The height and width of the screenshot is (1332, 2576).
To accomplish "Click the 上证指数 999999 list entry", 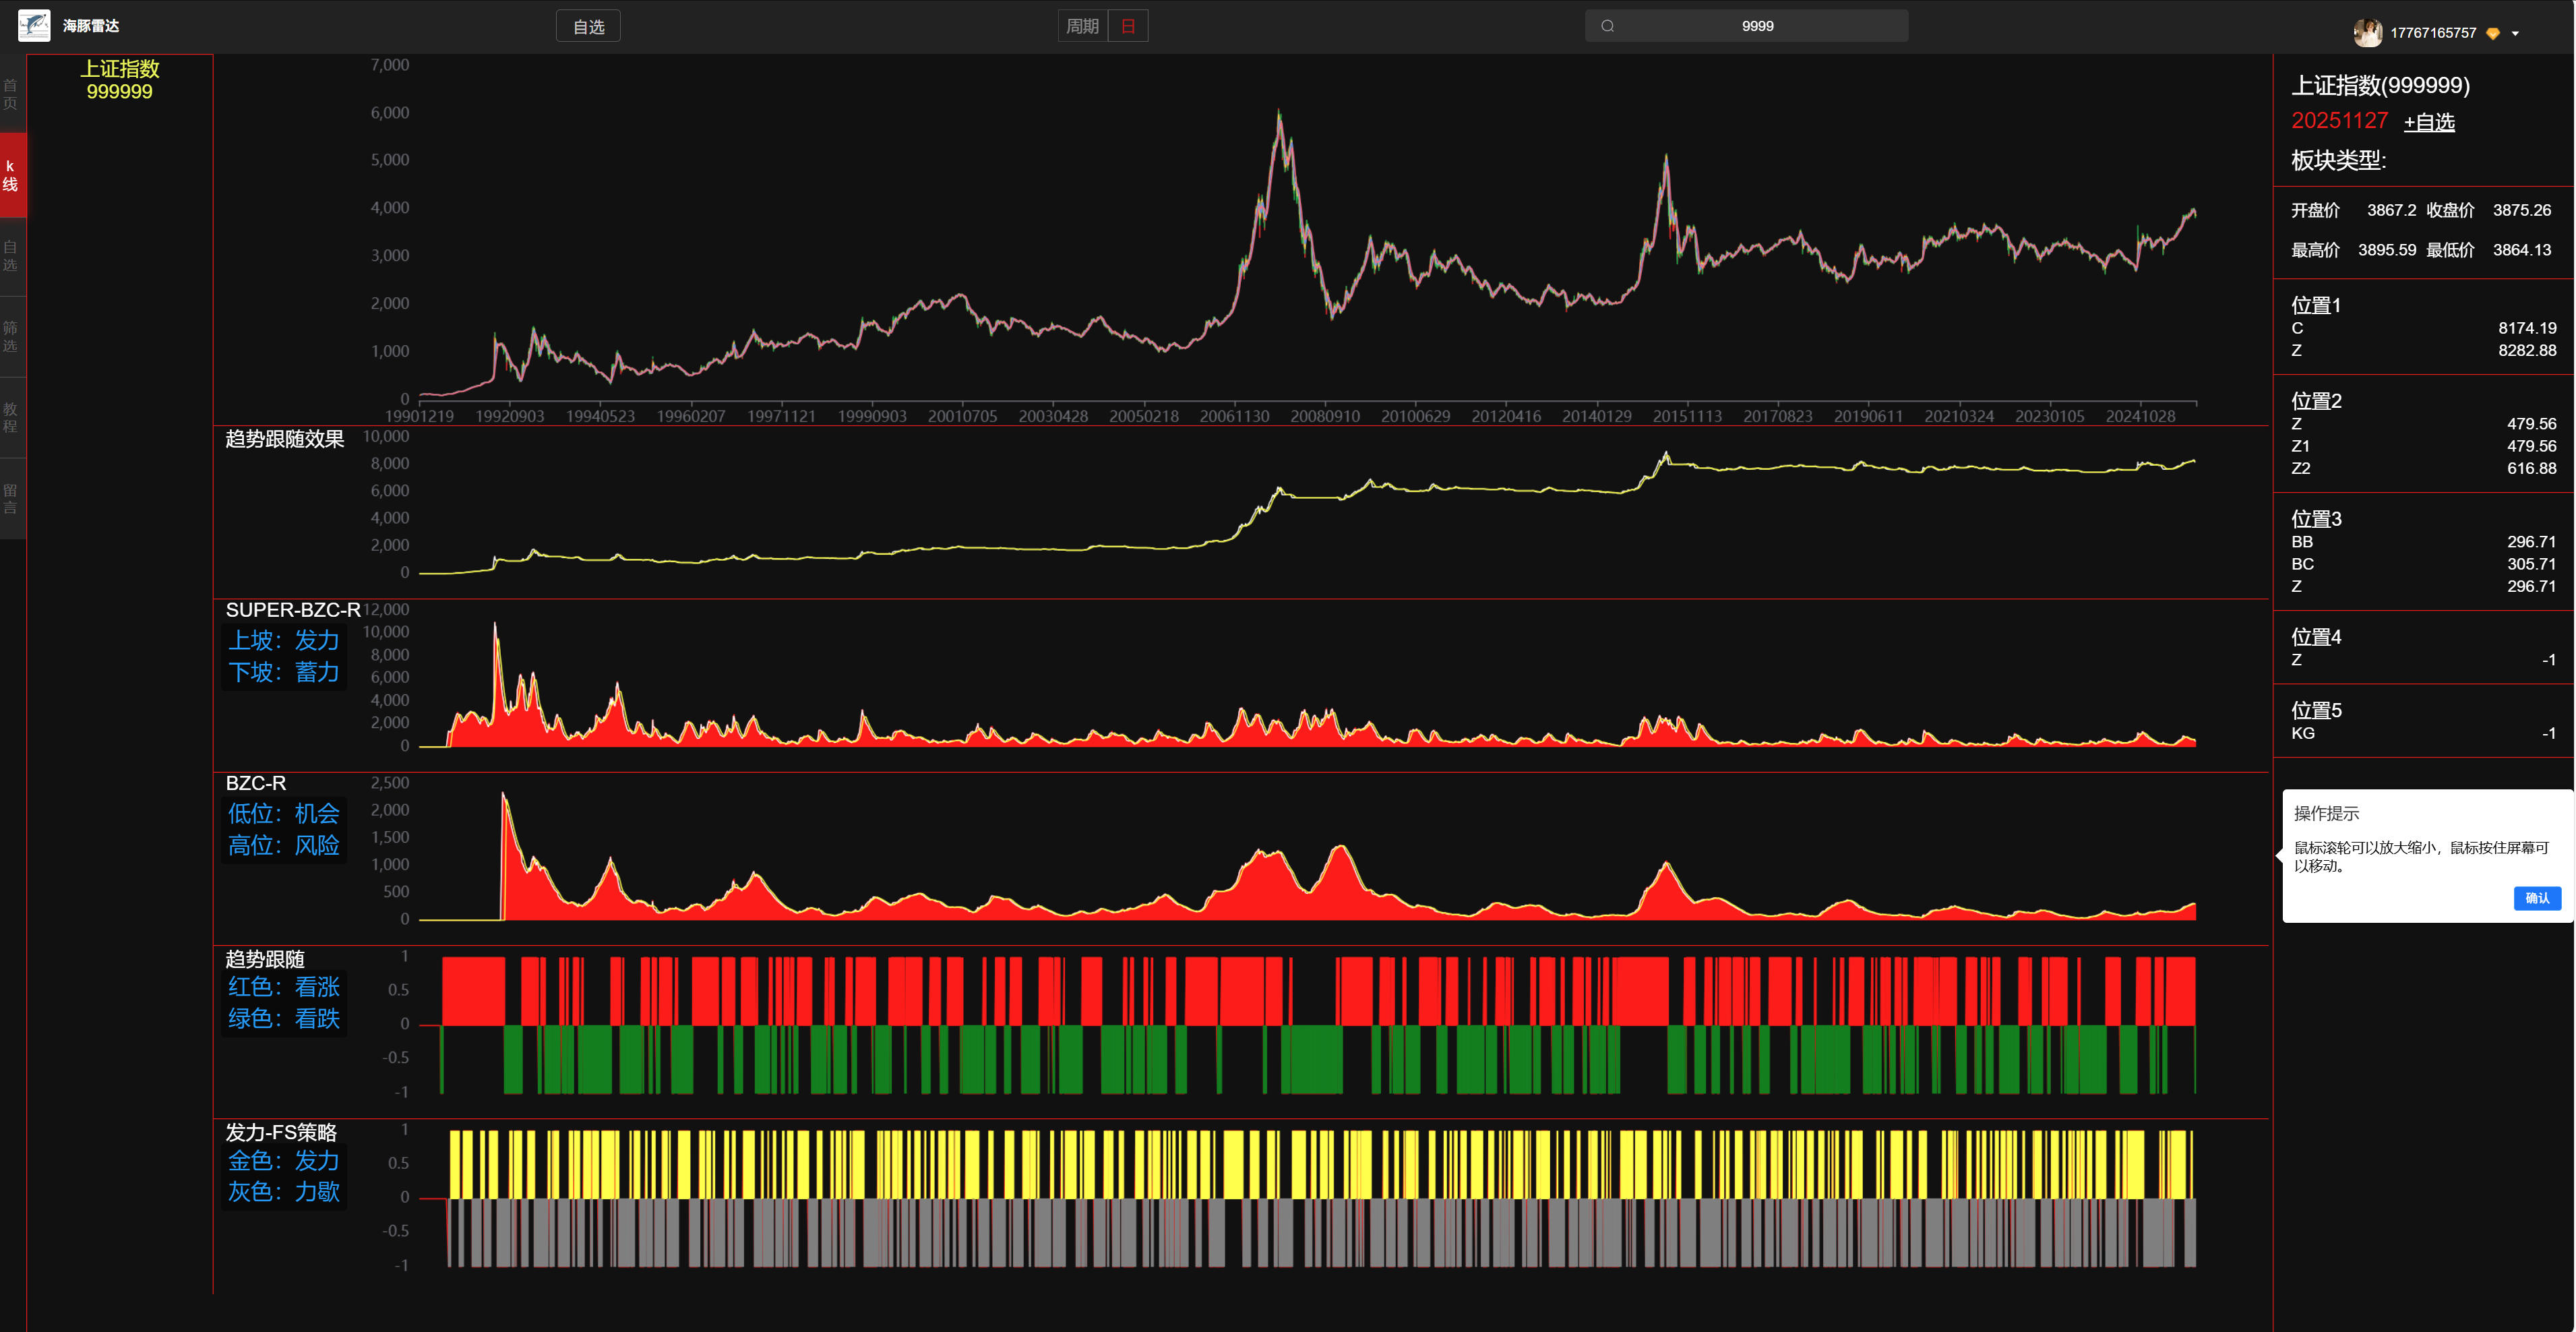I will coord(120,80).
